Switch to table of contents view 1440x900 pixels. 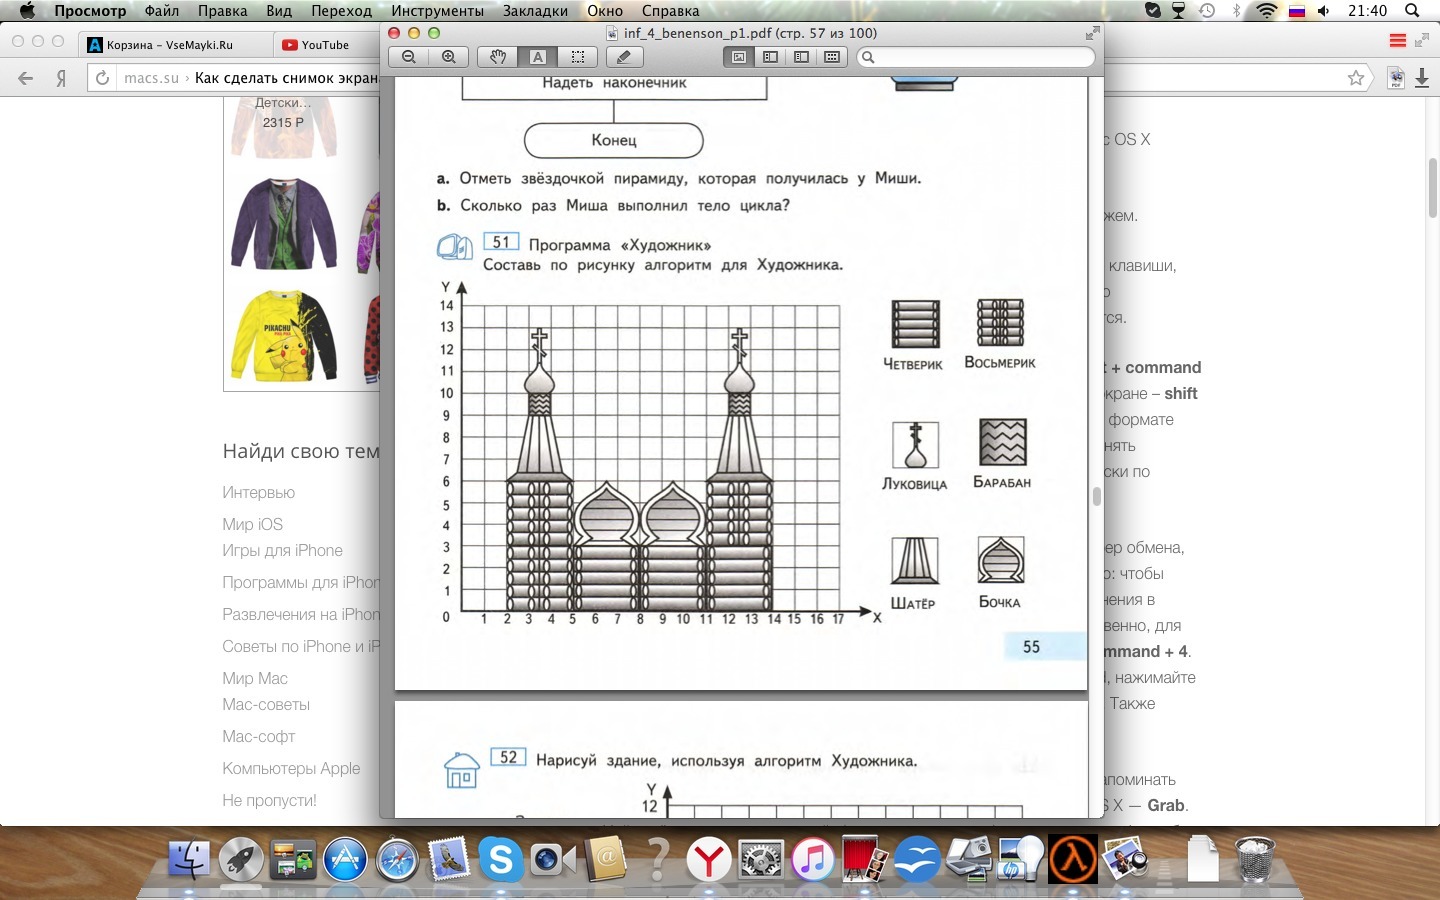click(801, 57)
